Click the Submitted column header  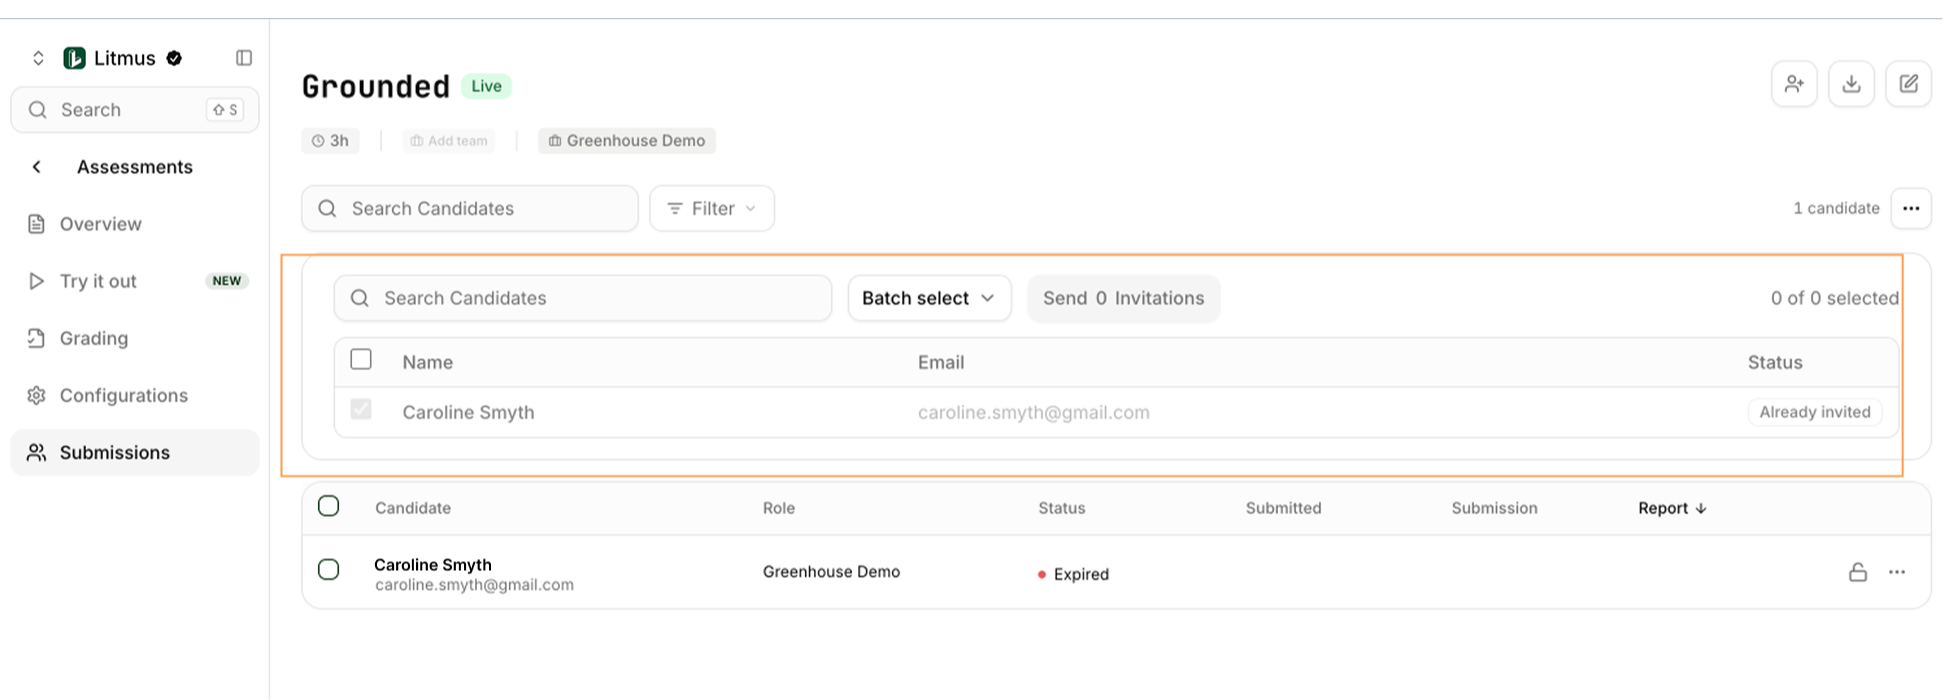coord(1284,508)
